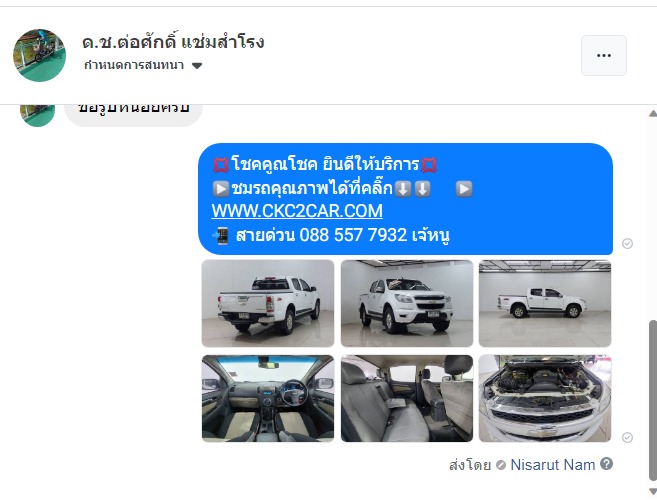This screenshot has height=500, width=657.
Task: Open the three-dots conversation options button
Action: click(603, 55)
